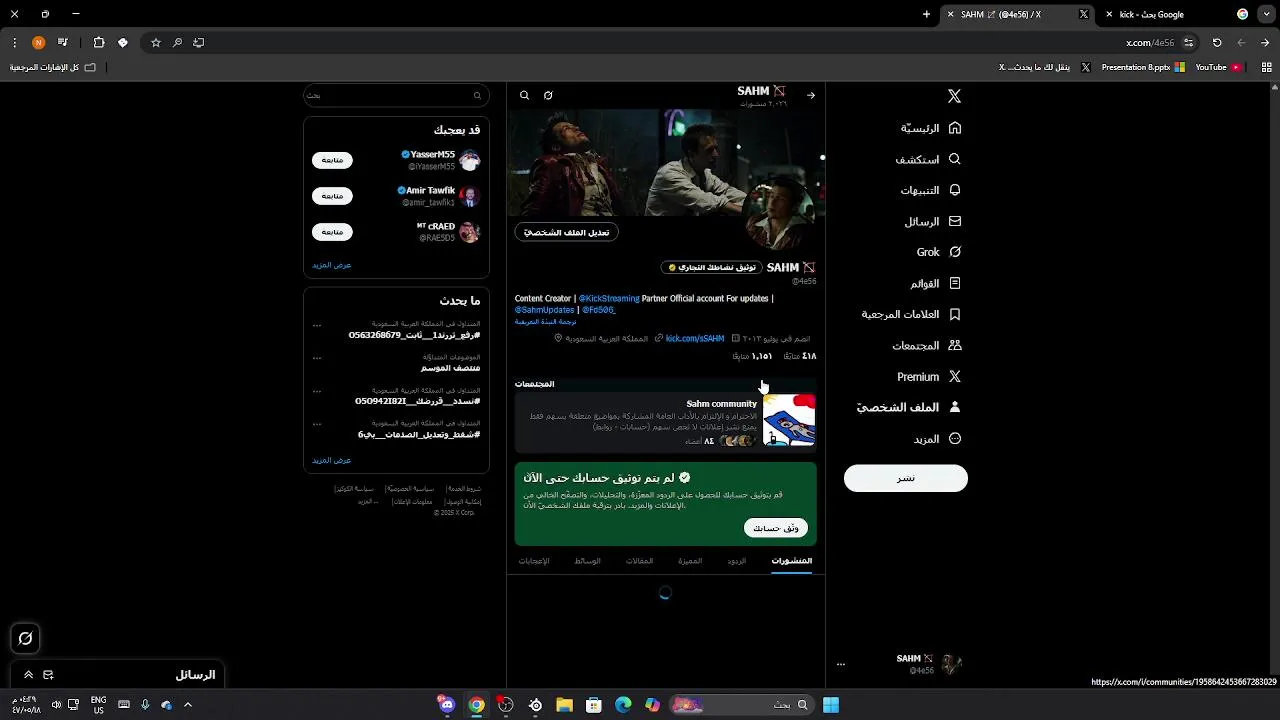
Task: Follow cRAED with متابعة button
Action: coord(332,232)
